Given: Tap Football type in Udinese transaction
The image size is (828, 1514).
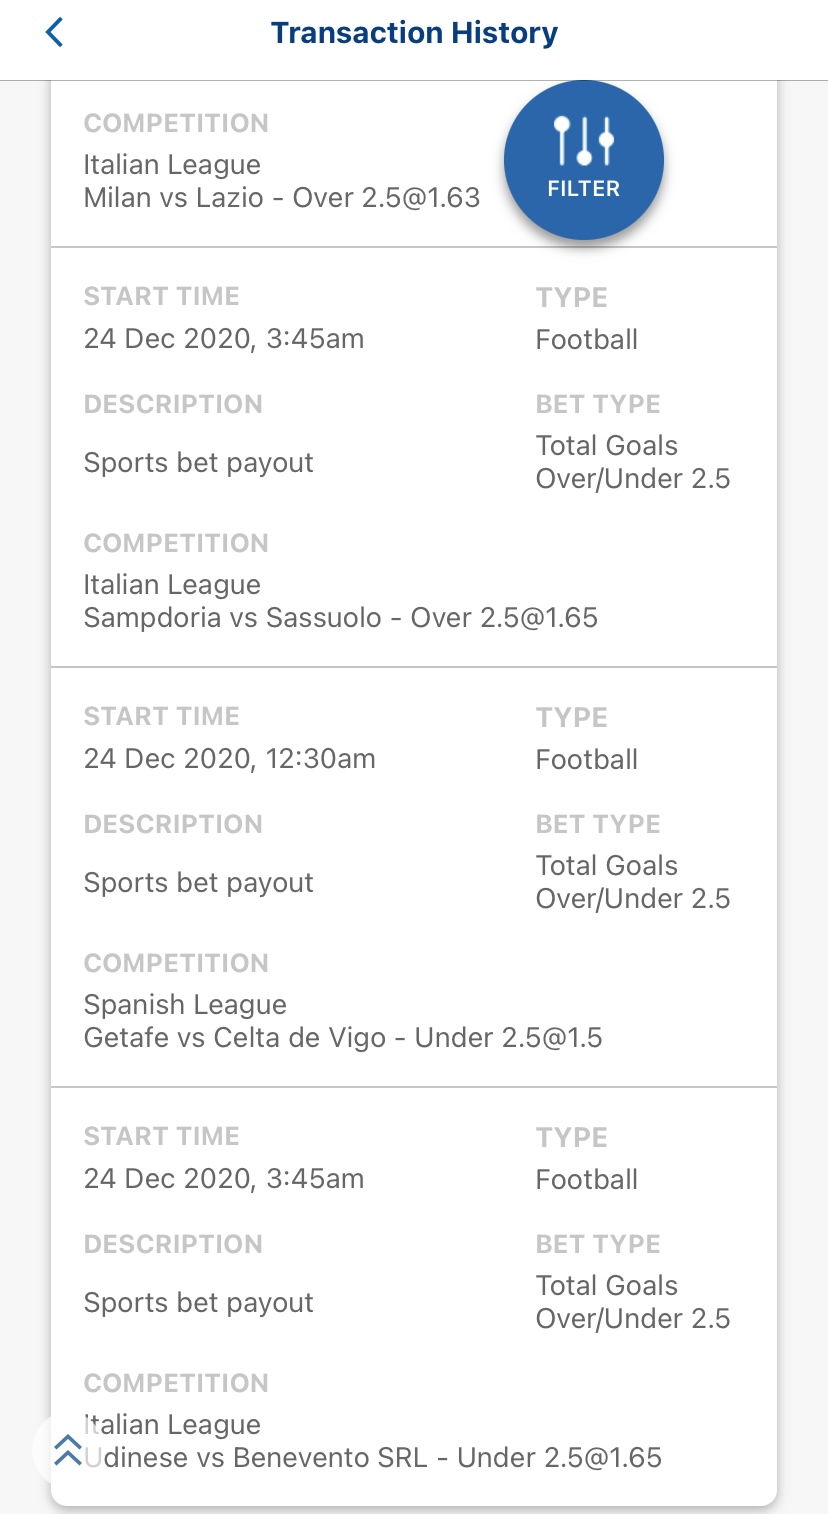Looking at the screenshot, I should pos(587,1180).
